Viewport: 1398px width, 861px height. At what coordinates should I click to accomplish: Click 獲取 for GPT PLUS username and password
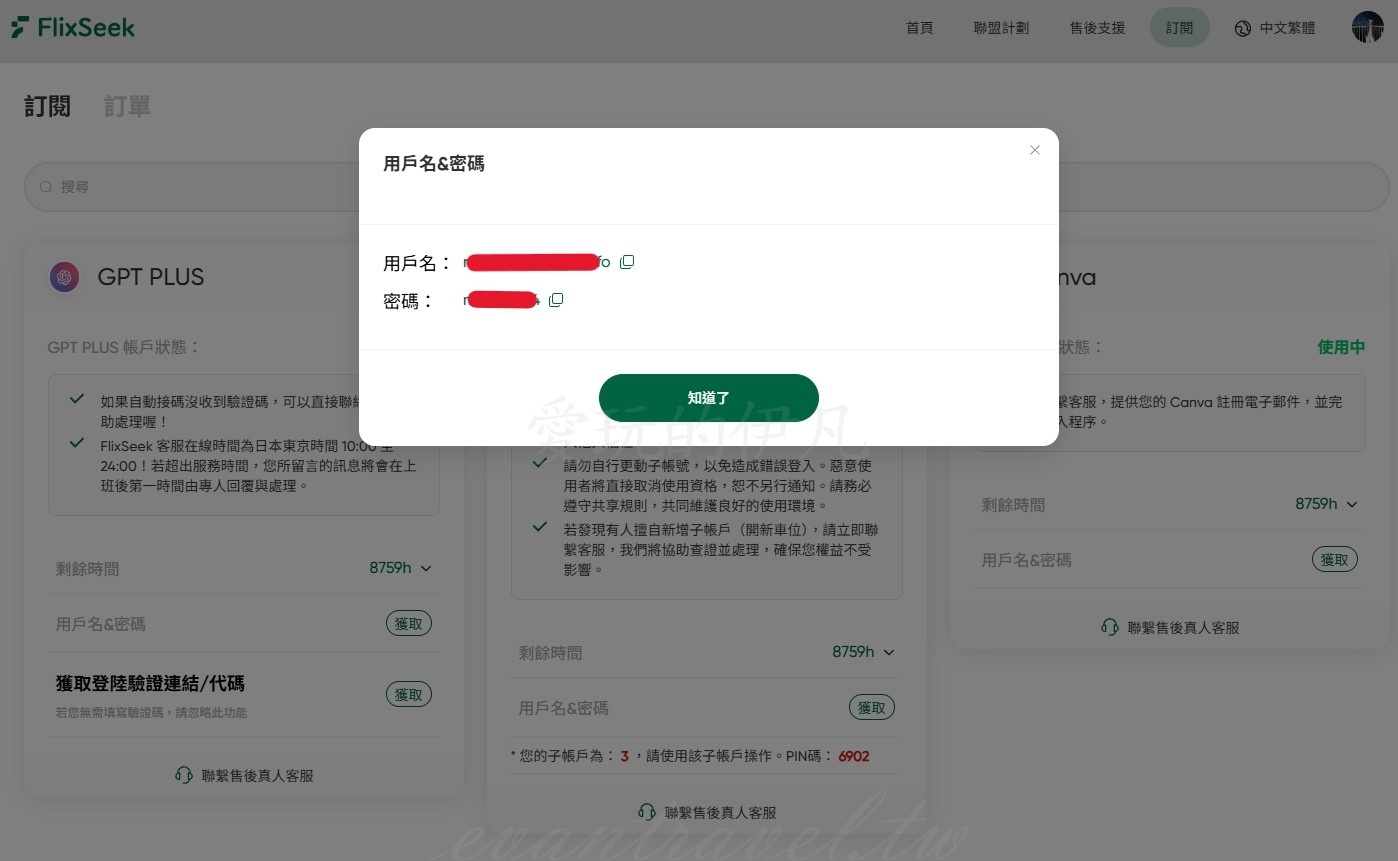(409, 624)
